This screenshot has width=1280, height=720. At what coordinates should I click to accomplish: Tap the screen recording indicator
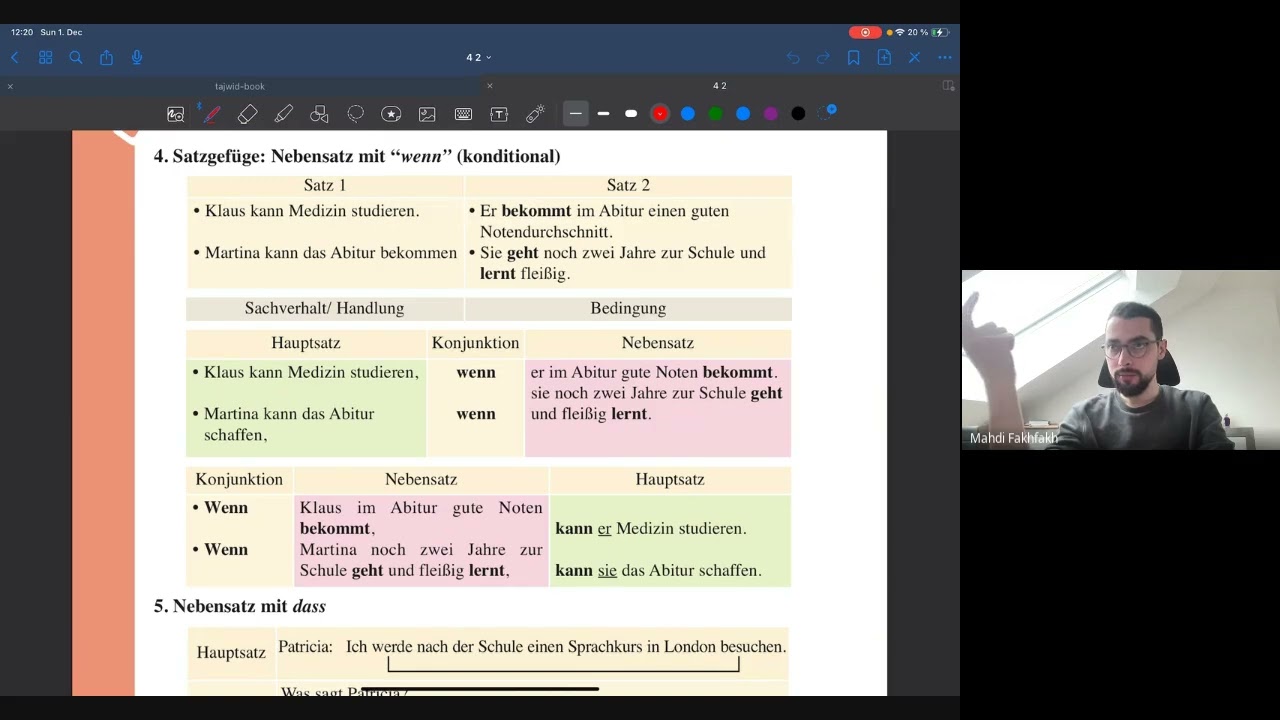(x=865, y=32)
